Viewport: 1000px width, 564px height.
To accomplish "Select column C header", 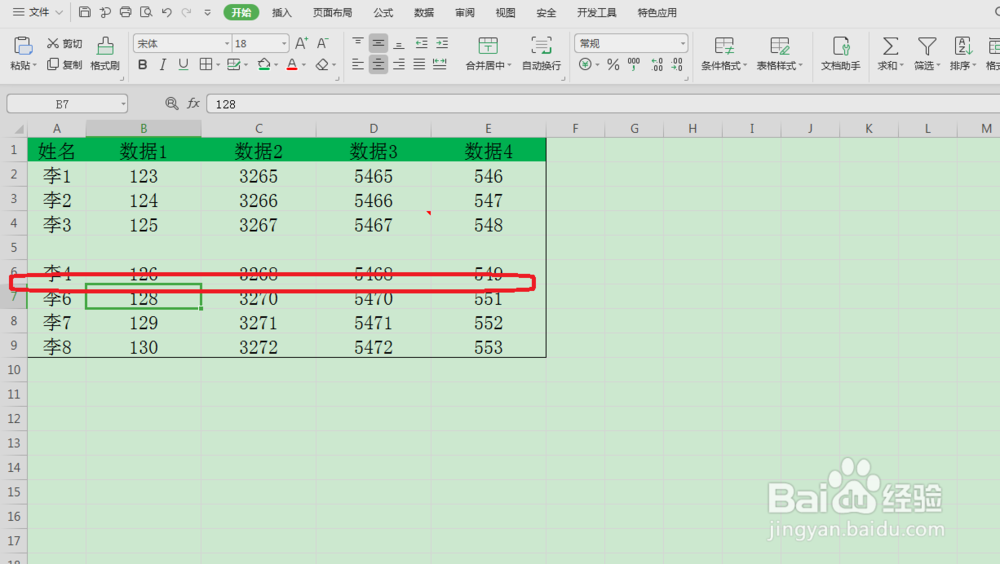I will point(258,128).
